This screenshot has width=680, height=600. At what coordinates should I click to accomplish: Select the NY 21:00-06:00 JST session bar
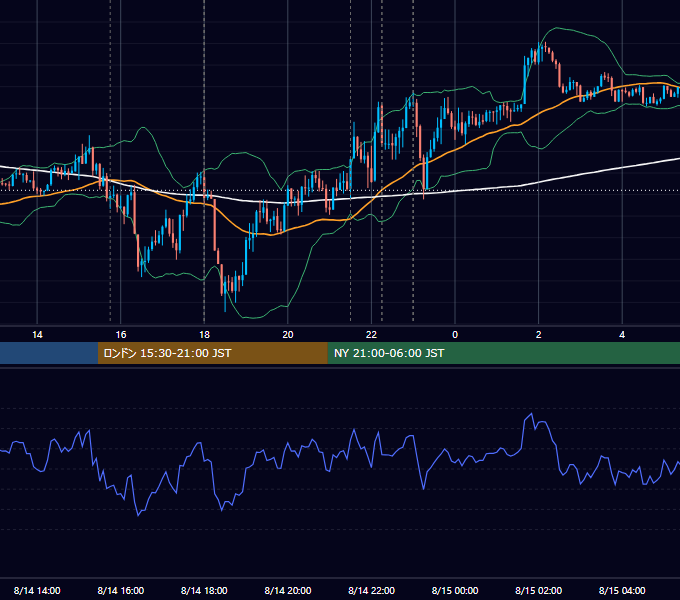[x=503, y=353]
